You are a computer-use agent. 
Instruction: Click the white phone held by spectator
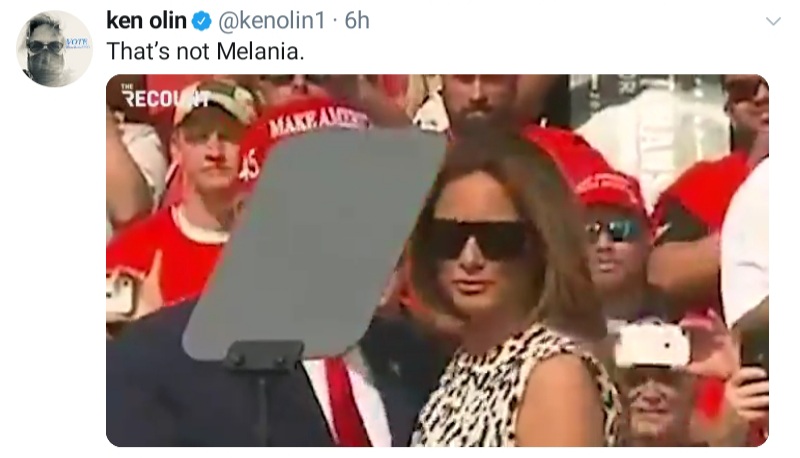point(652,344)
